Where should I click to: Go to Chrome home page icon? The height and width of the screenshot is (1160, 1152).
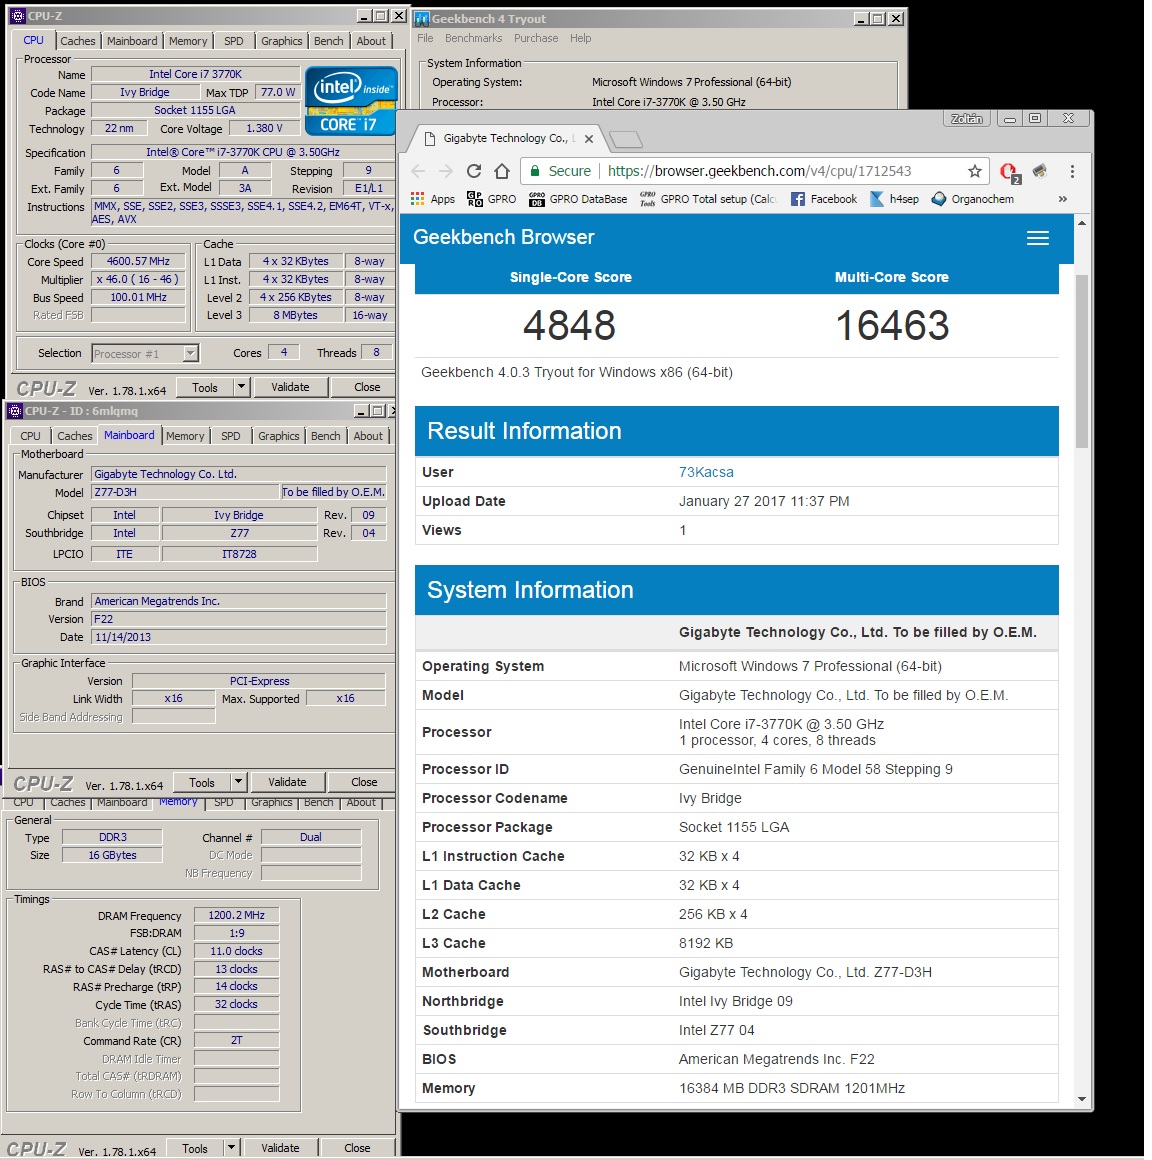pos(502,171)
